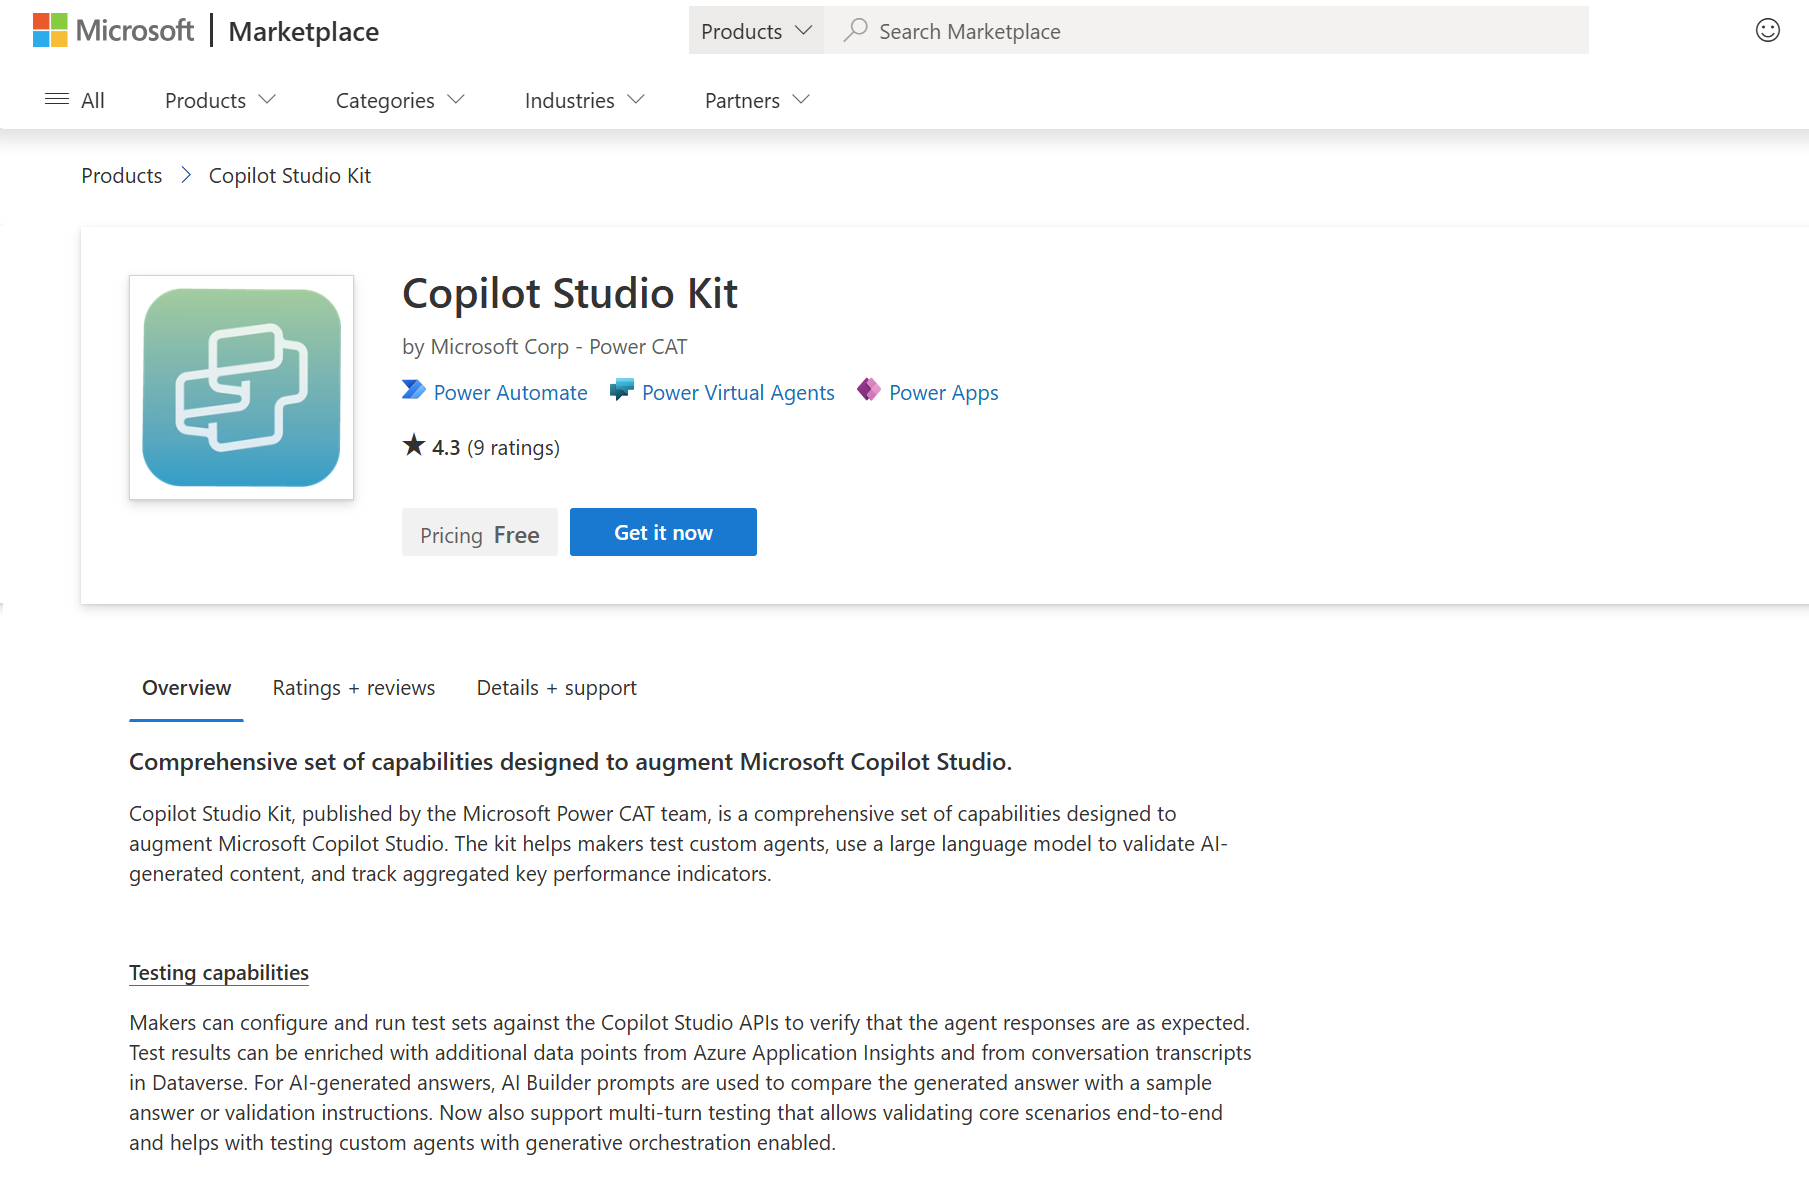The image size is (1809, 1188).
Task: Click the Power Automate icon
Action: 414,390
